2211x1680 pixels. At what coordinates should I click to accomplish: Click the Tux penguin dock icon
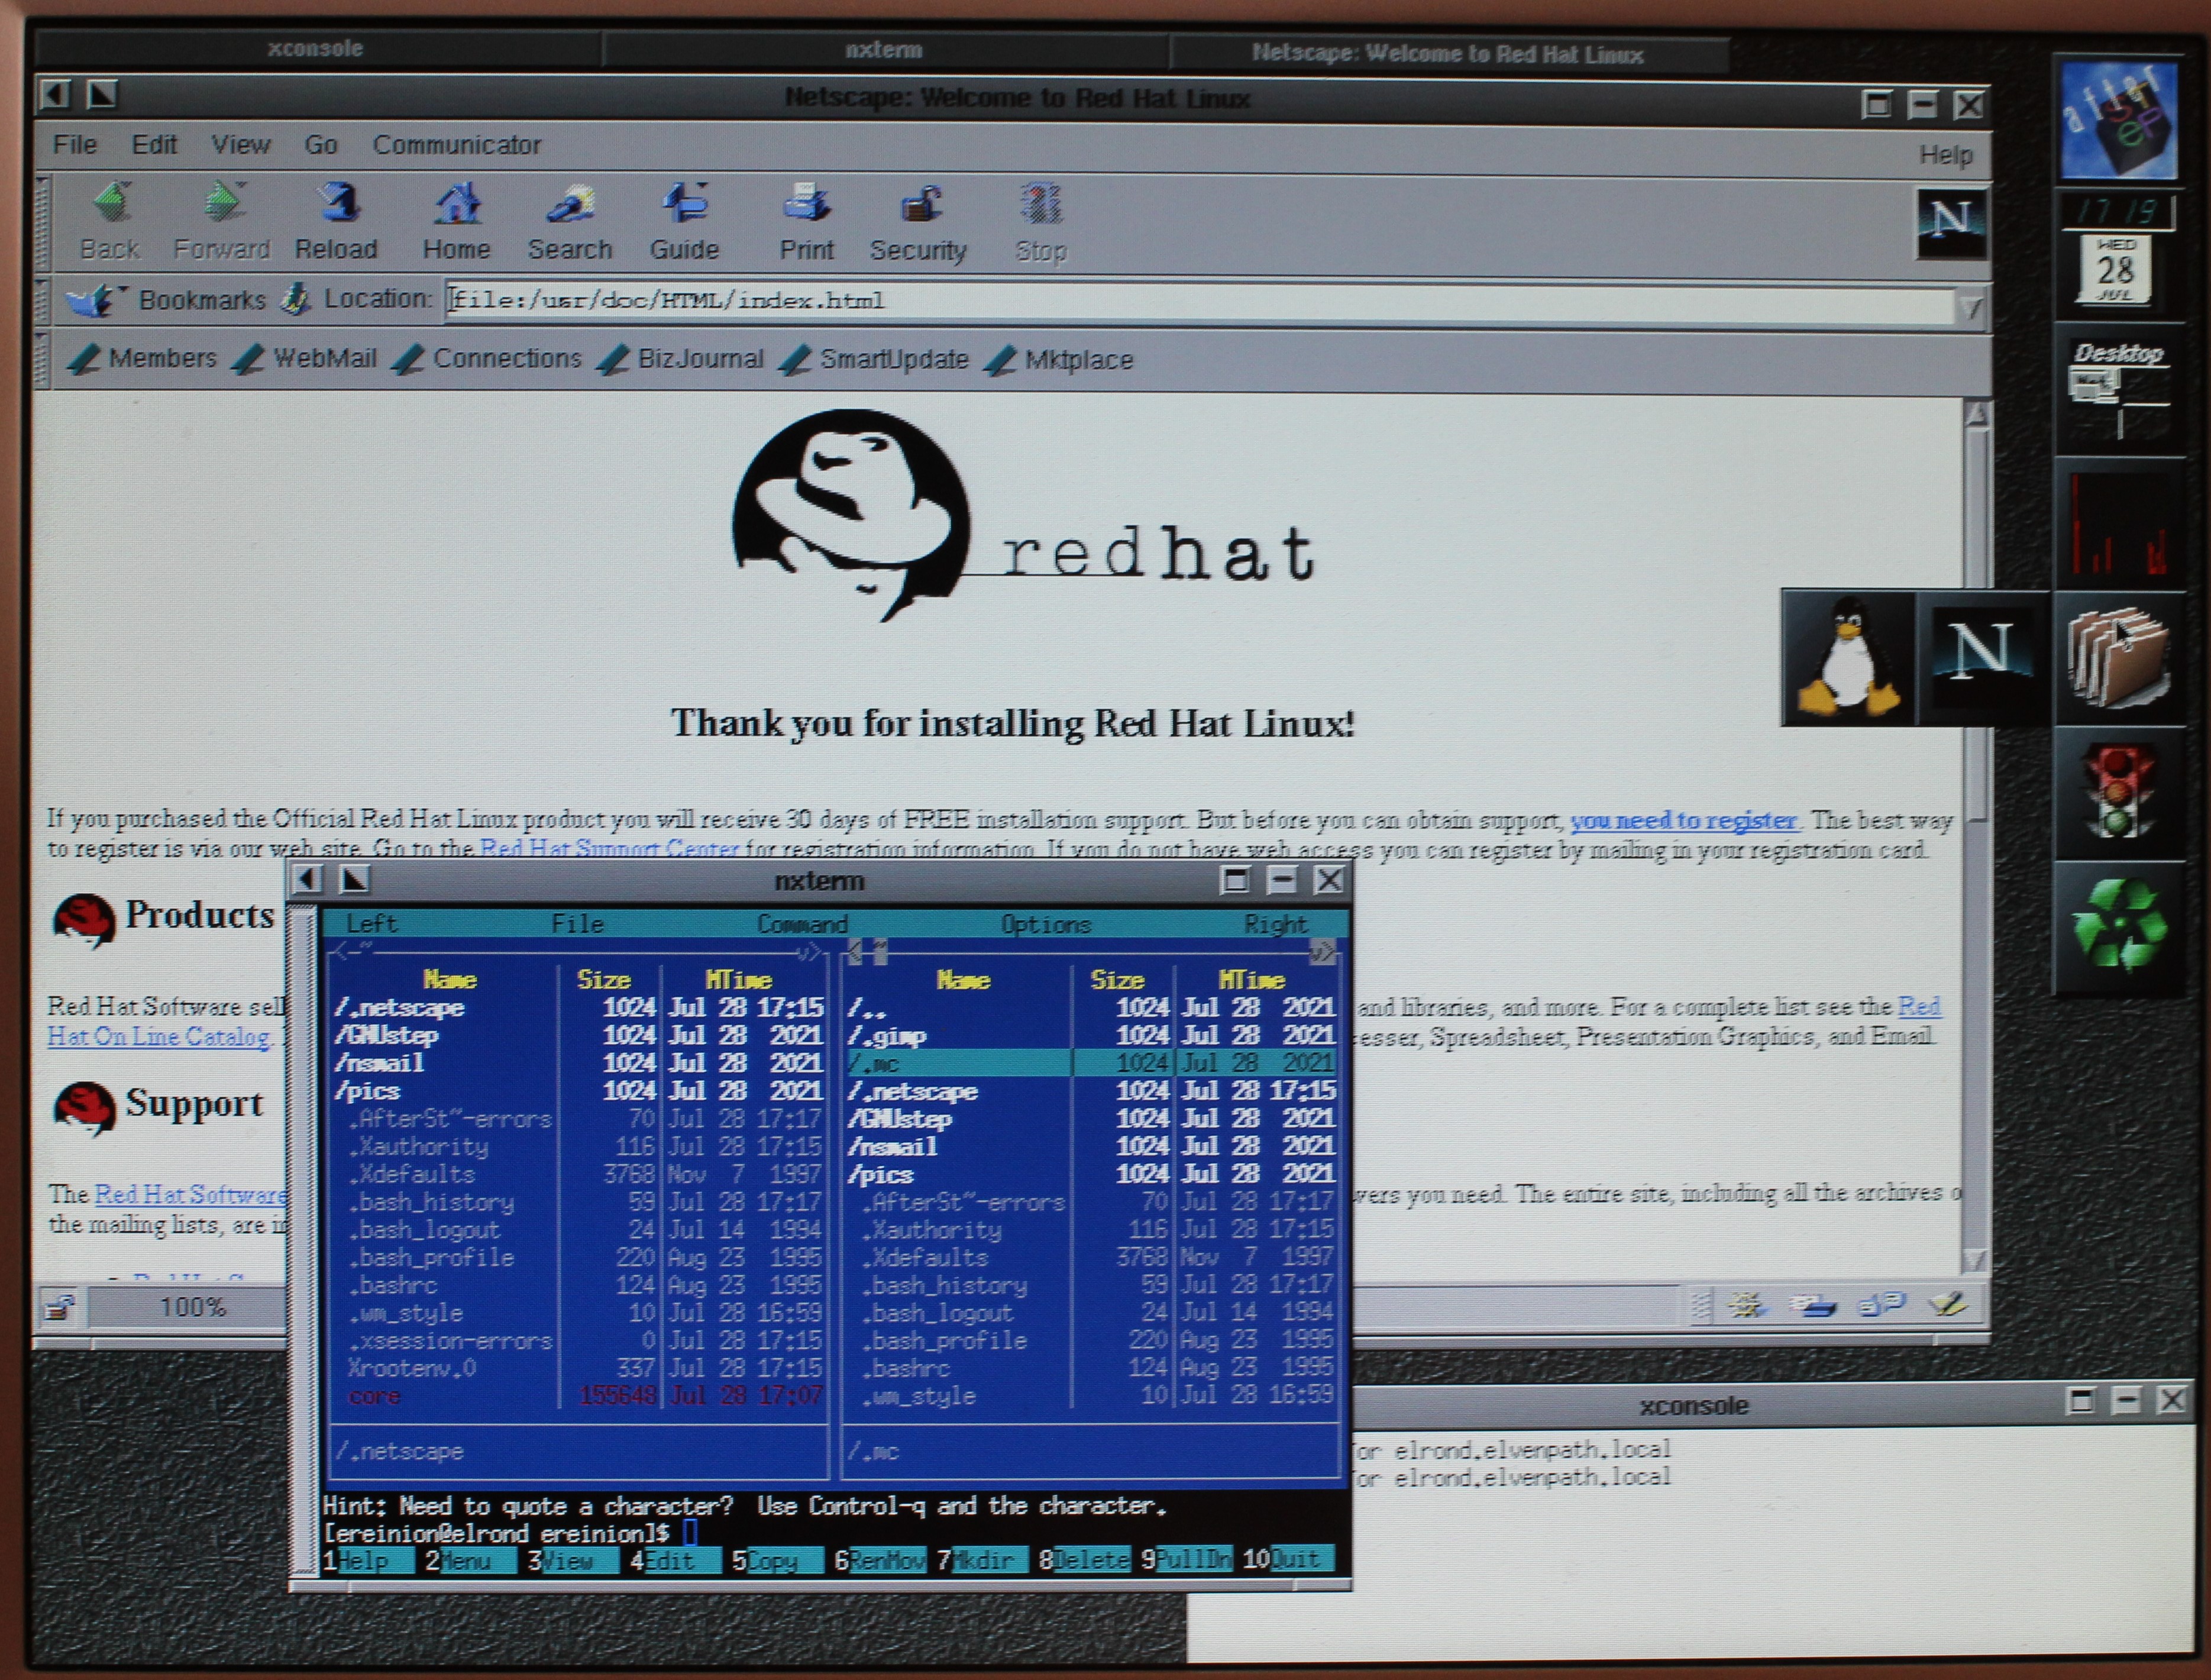point(1848,657)
